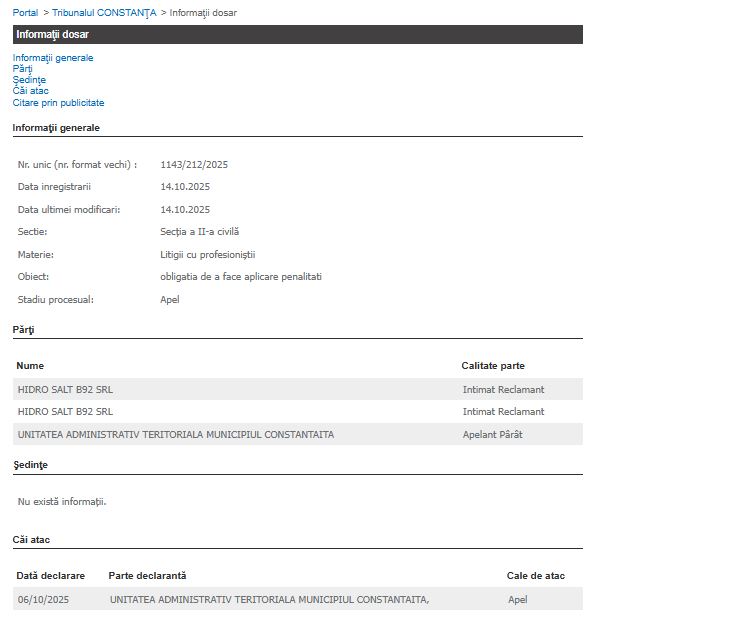Click the Calitate parte column header

tap(492, 366)
